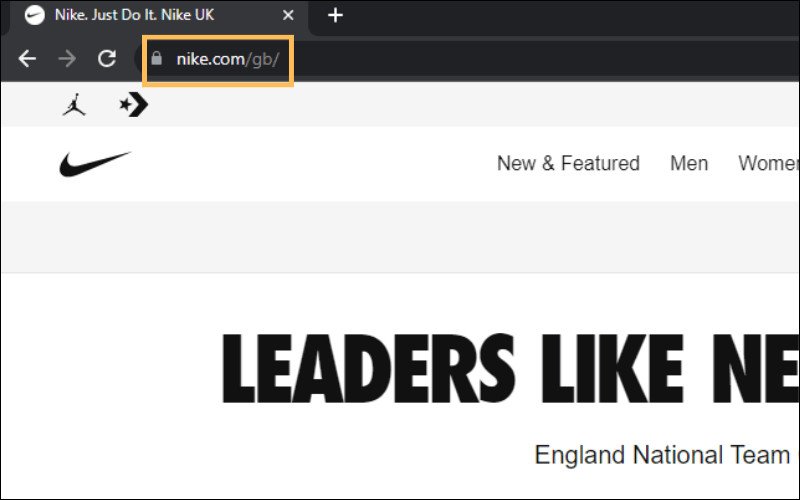Viewport: 800px width, 500px height.
Task: Click the nike.com/gb/ URL text
Action: (227, 59)
